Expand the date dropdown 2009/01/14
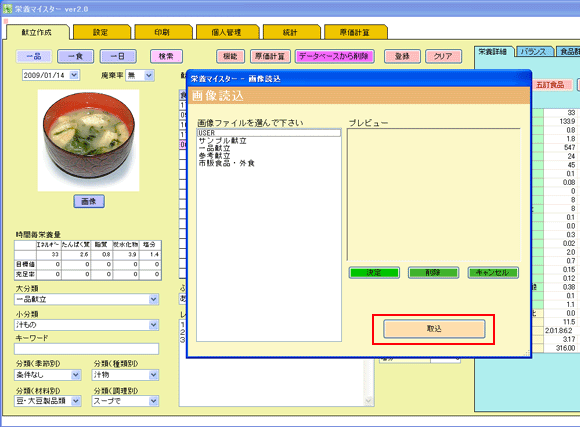 point(74,75)
